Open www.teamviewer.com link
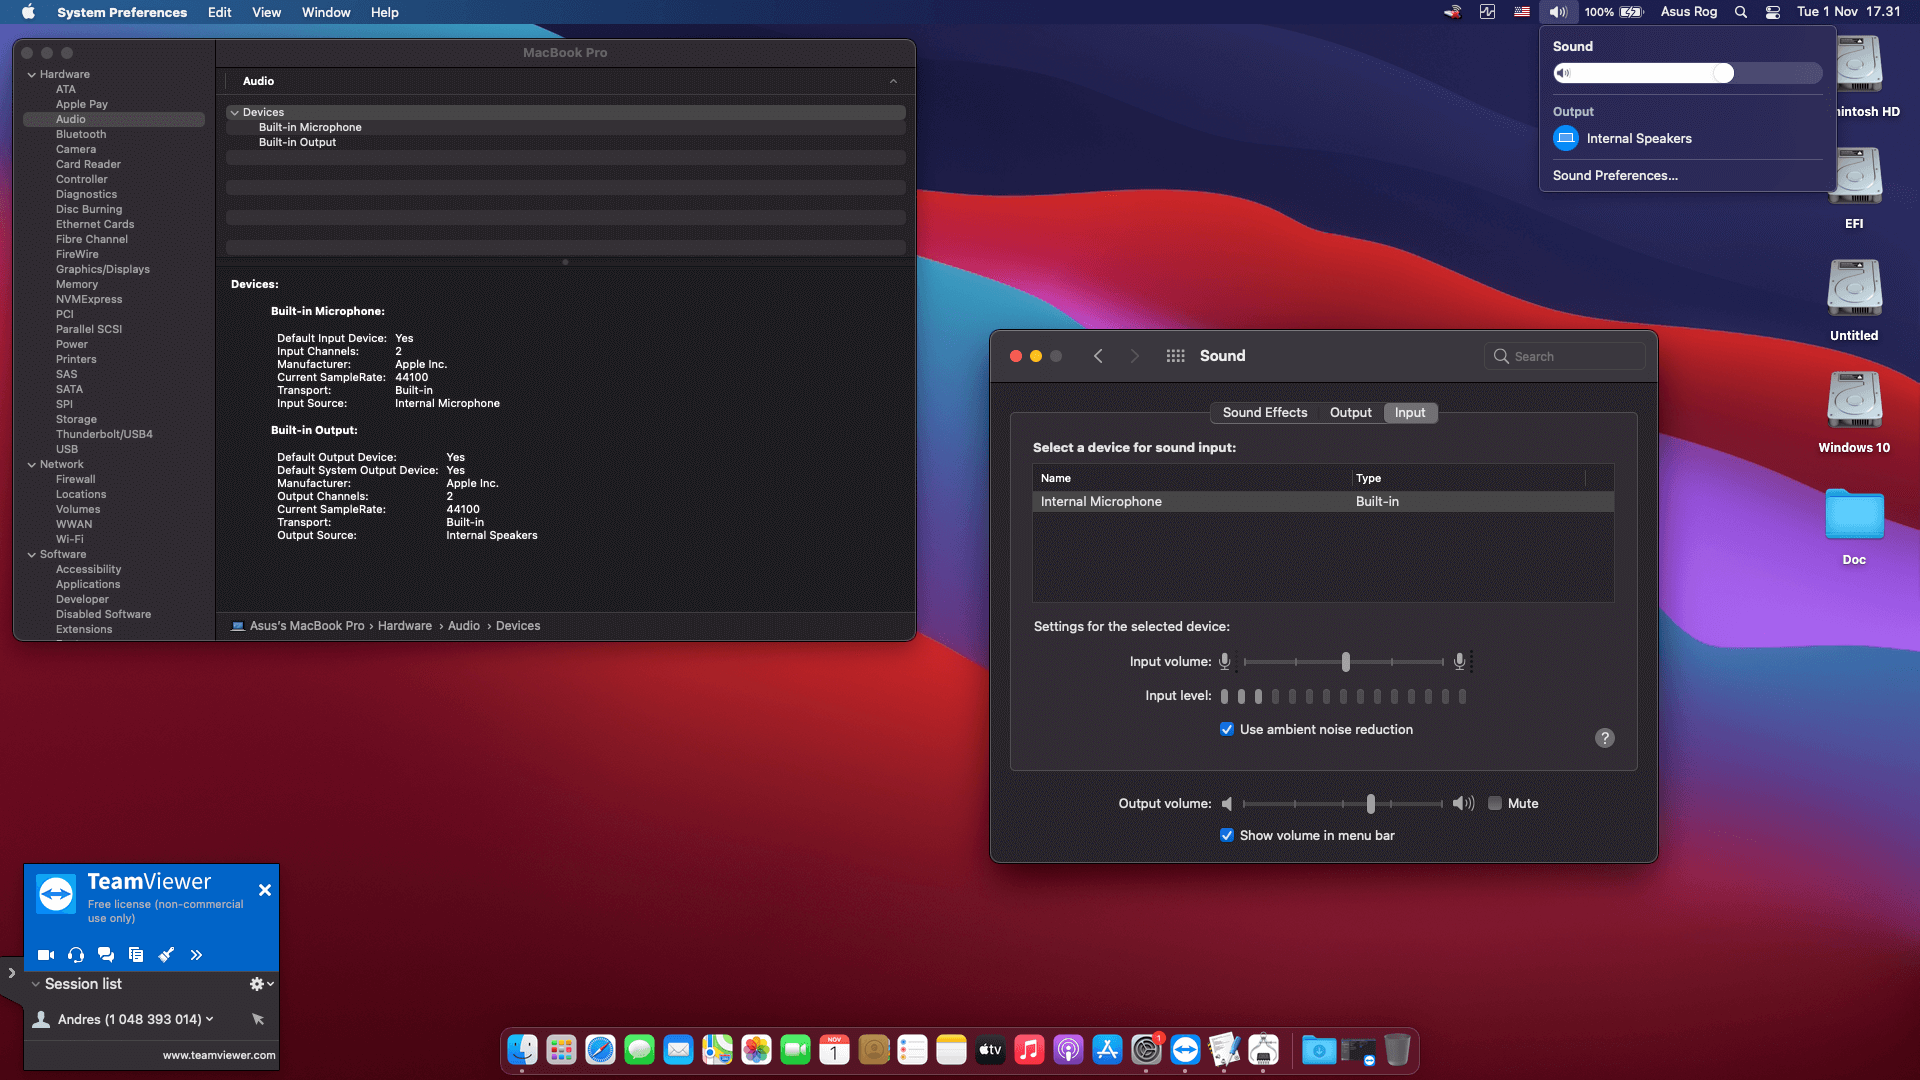This screenshot has height=1080, width=1920. pyautogui.click(x=219, y=1055)
